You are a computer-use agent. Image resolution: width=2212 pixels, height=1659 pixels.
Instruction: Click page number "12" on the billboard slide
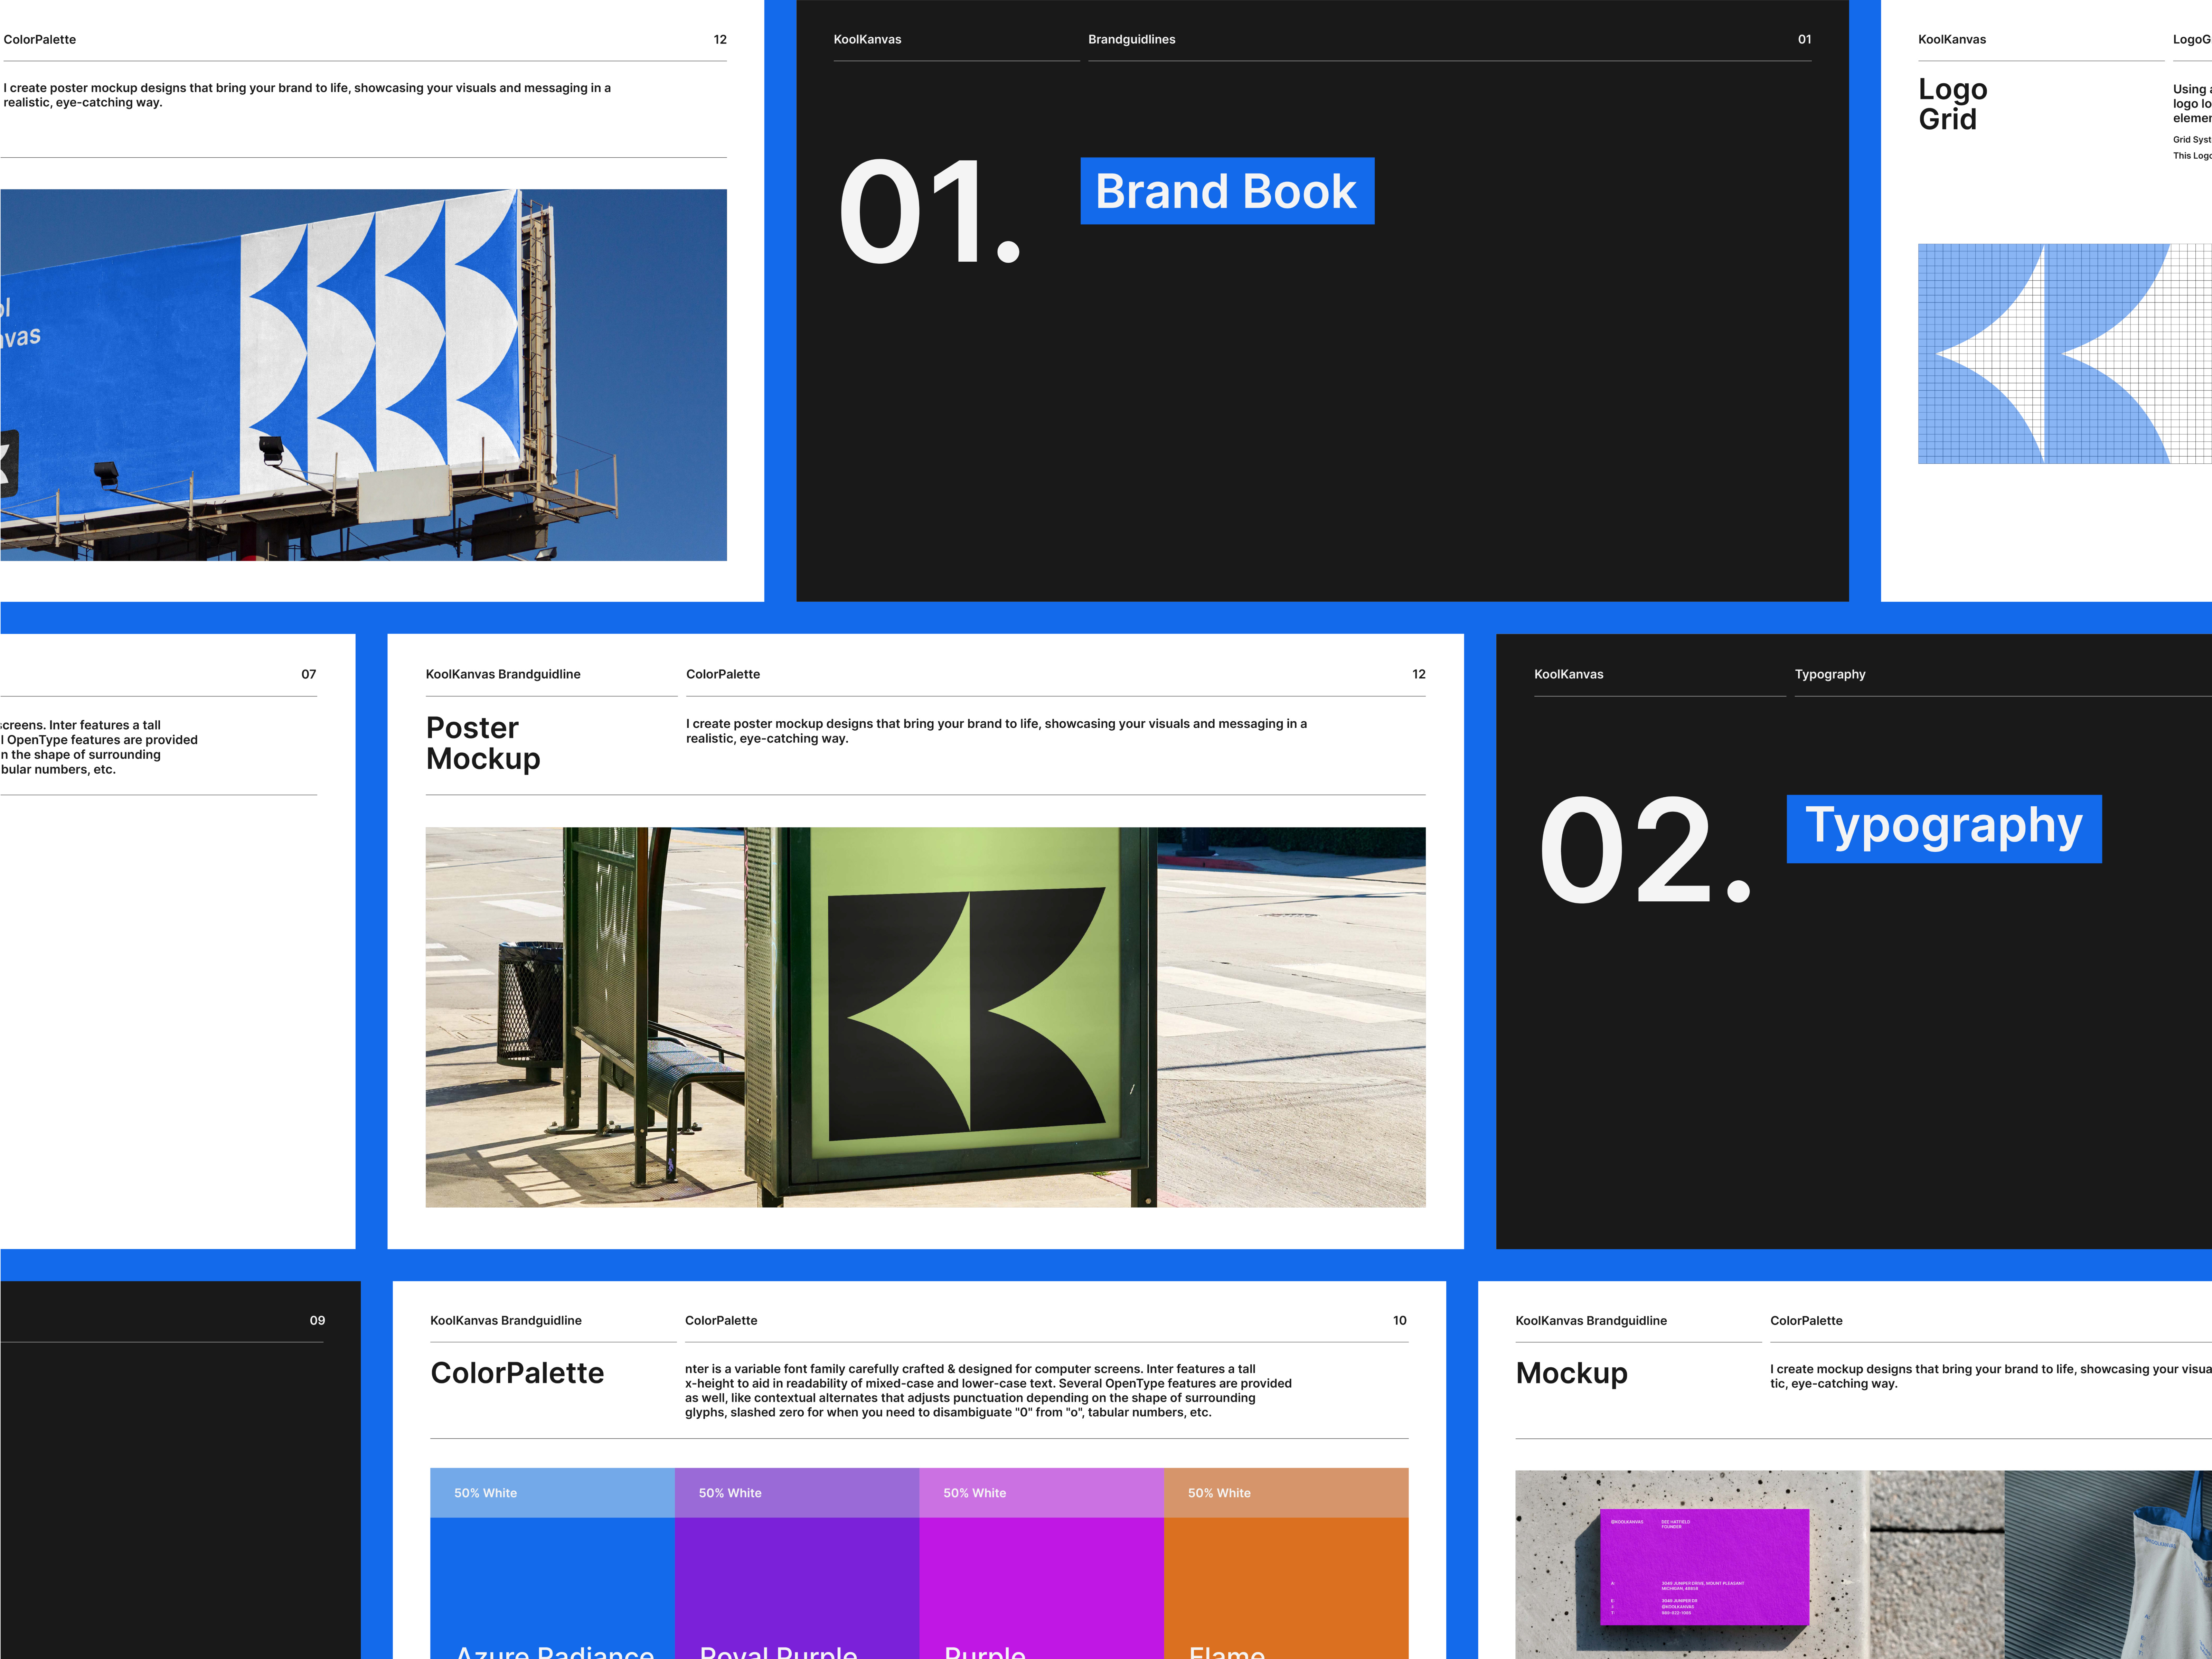(720, 40)
